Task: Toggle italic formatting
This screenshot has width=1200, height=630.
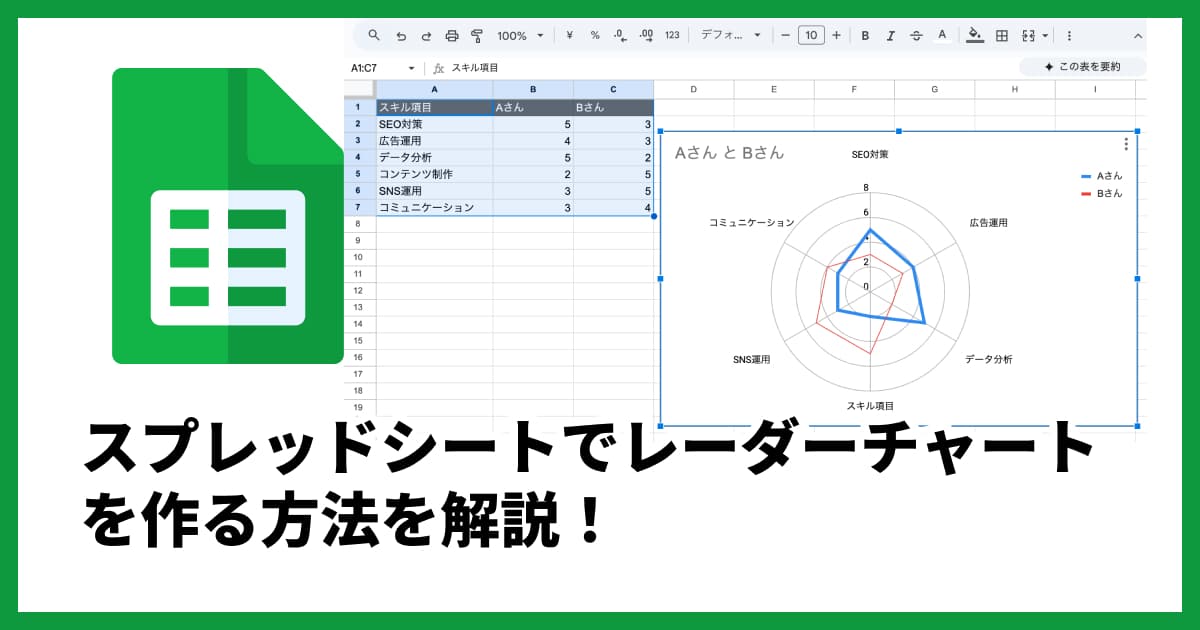Action: coord(891,35)
